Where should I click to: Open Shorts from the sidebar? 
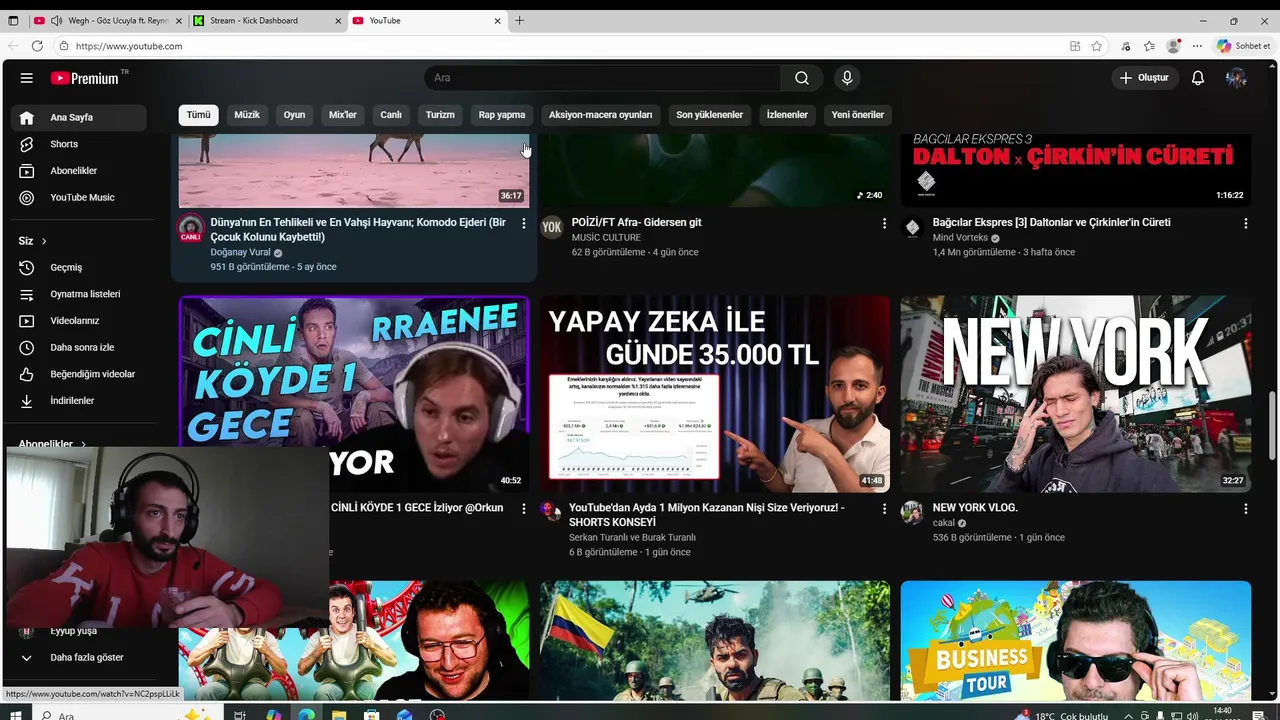pos(79,144)
